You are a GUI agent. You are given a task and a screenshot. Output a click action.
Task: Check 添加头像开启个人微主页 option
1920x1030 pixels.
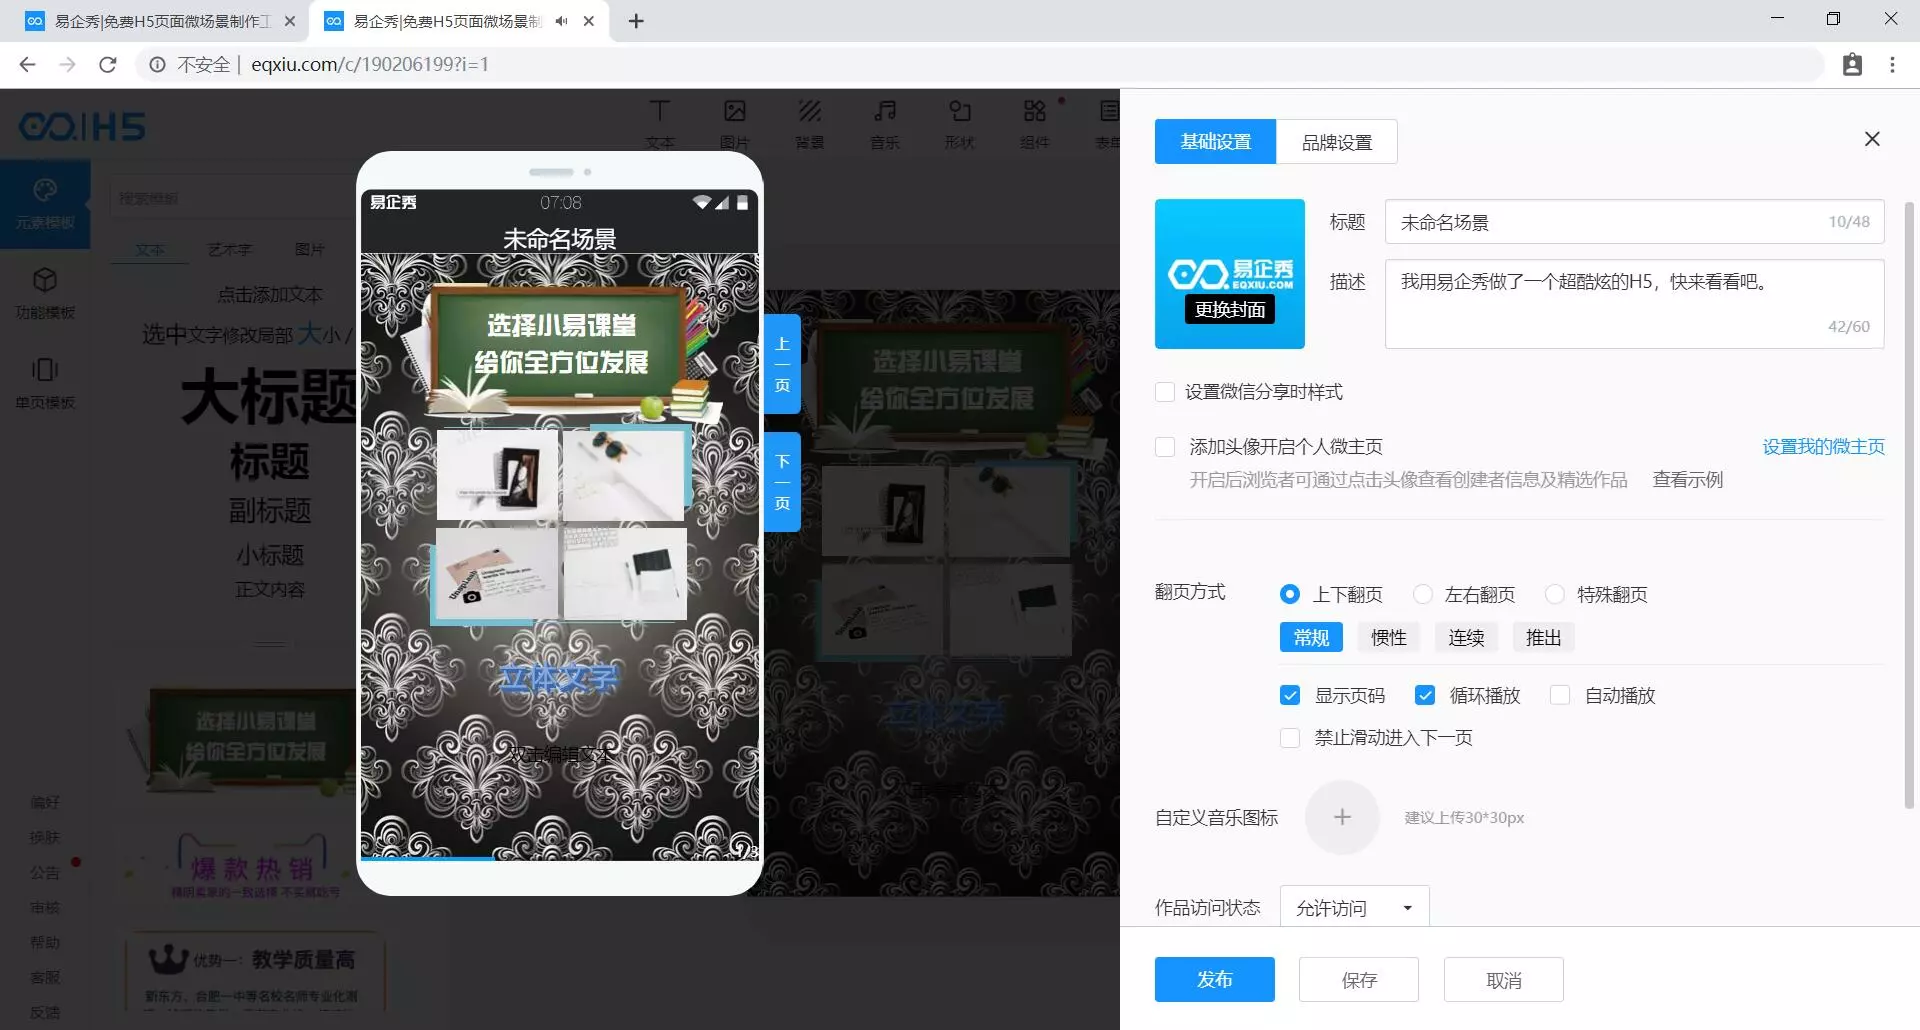coord(1165,447)
